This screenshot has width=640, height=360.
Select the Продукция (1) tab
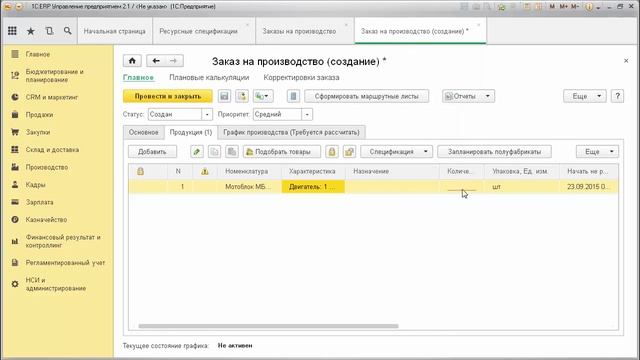(191, 133)
